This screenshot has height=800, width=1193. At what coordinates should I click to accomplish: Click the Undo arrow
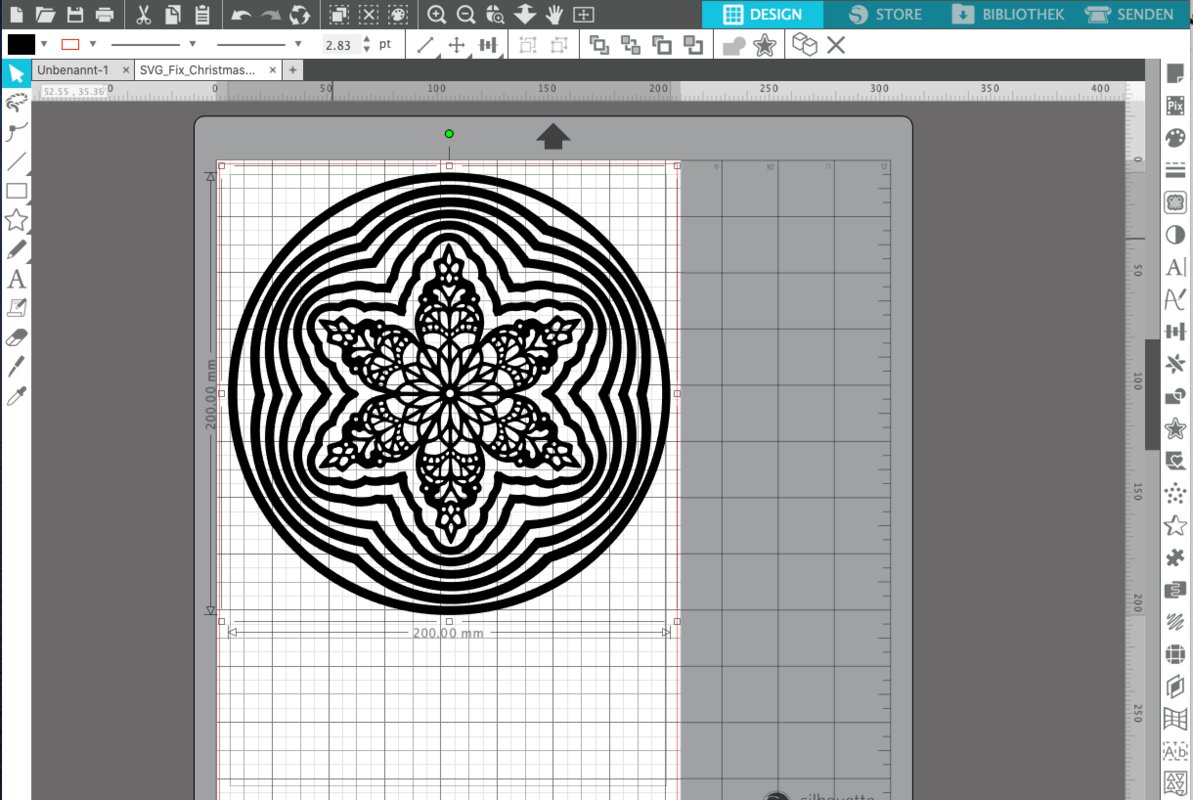(241, 15)
